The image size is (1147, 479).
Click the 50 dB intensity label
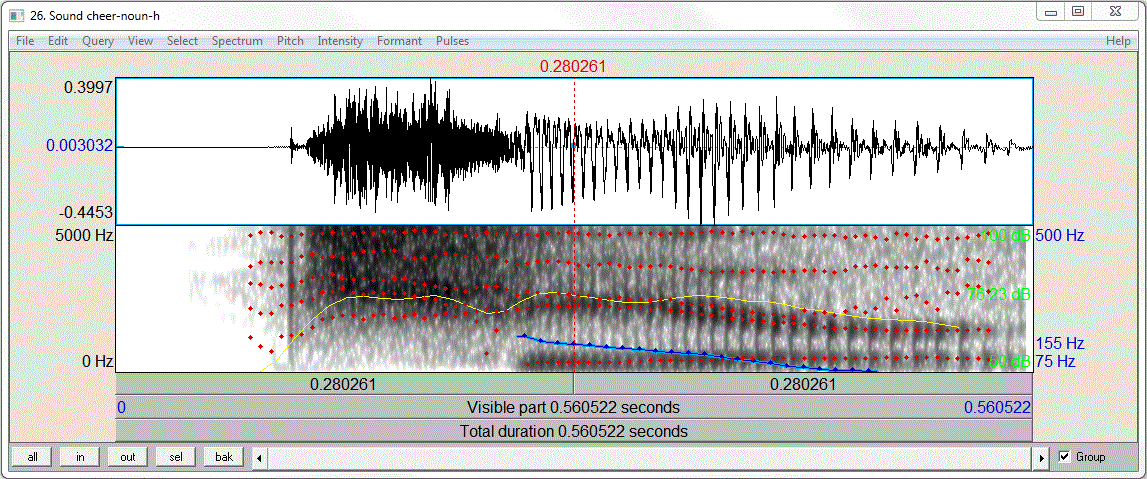[x=1010, y=361]
